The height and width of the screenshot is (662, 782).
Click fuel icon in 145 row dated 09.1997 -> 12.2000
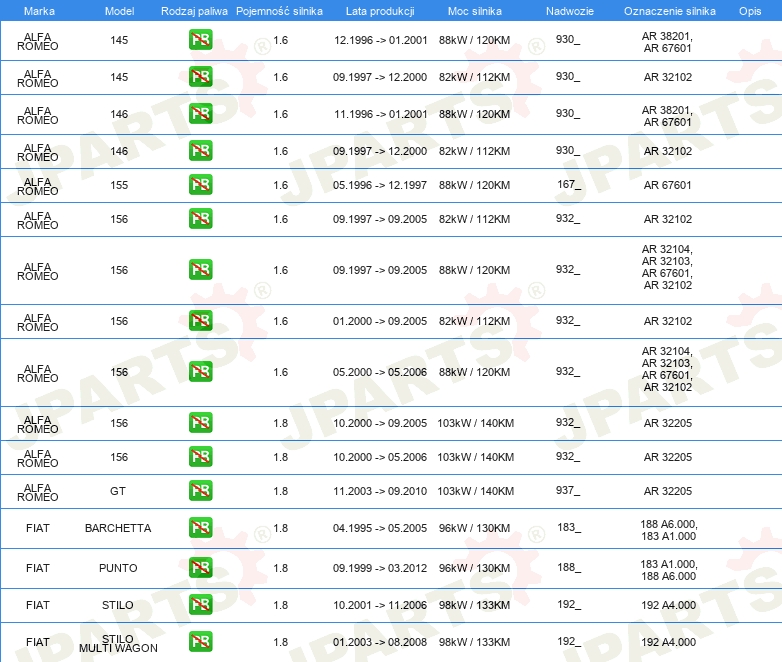click(200, 77)
